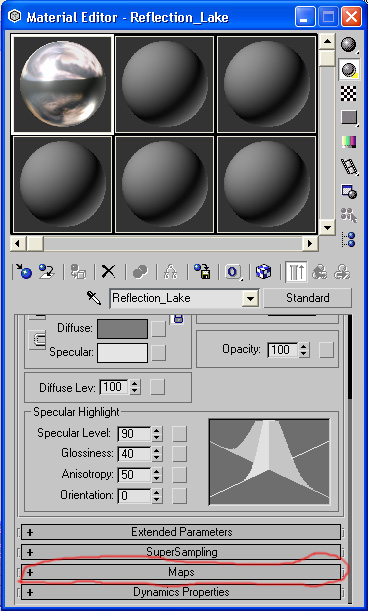
Task: Toggle the checkered Background pattern
Action: pos(349,94)
